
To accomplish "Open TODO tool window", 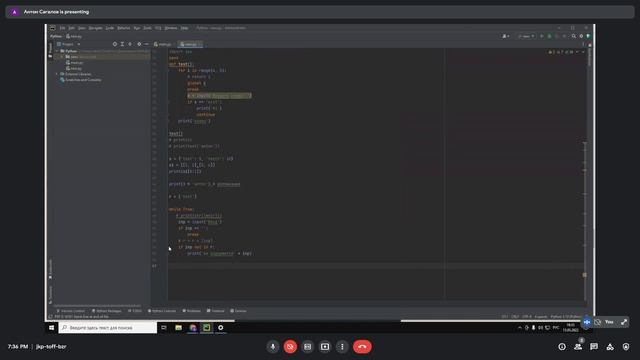I will pyautogui.click(x=135, y=311).
